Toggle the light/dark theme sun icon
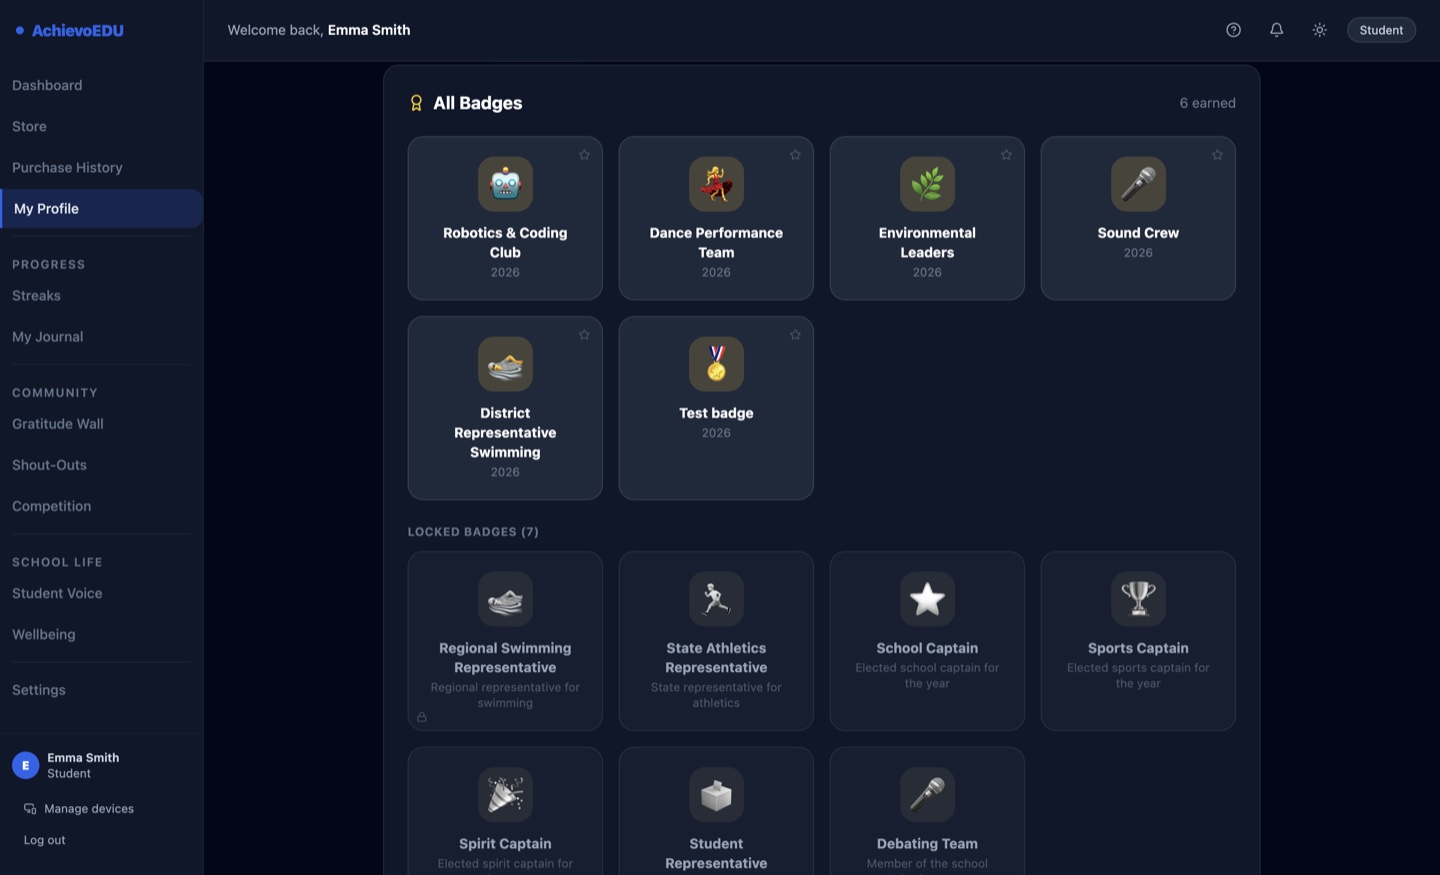Viewport: 1440px width, 875px height. (x=1319, y=30)
